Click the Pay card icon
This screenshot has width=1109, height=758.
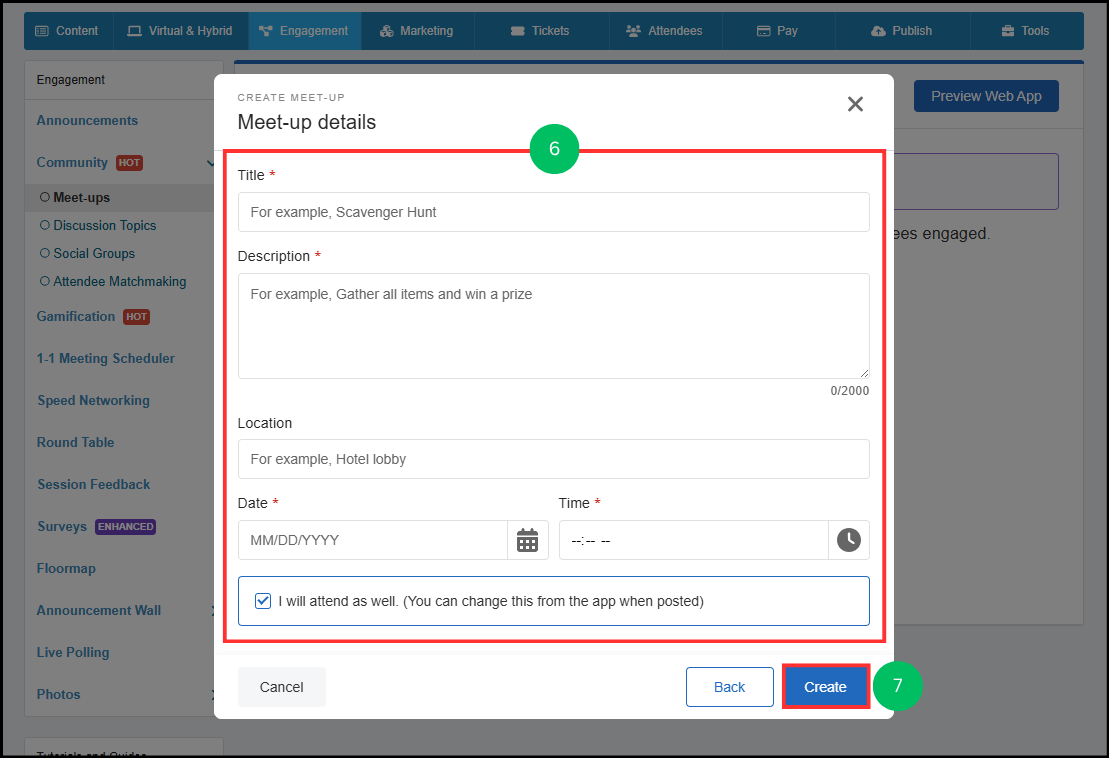click(763, 31)
